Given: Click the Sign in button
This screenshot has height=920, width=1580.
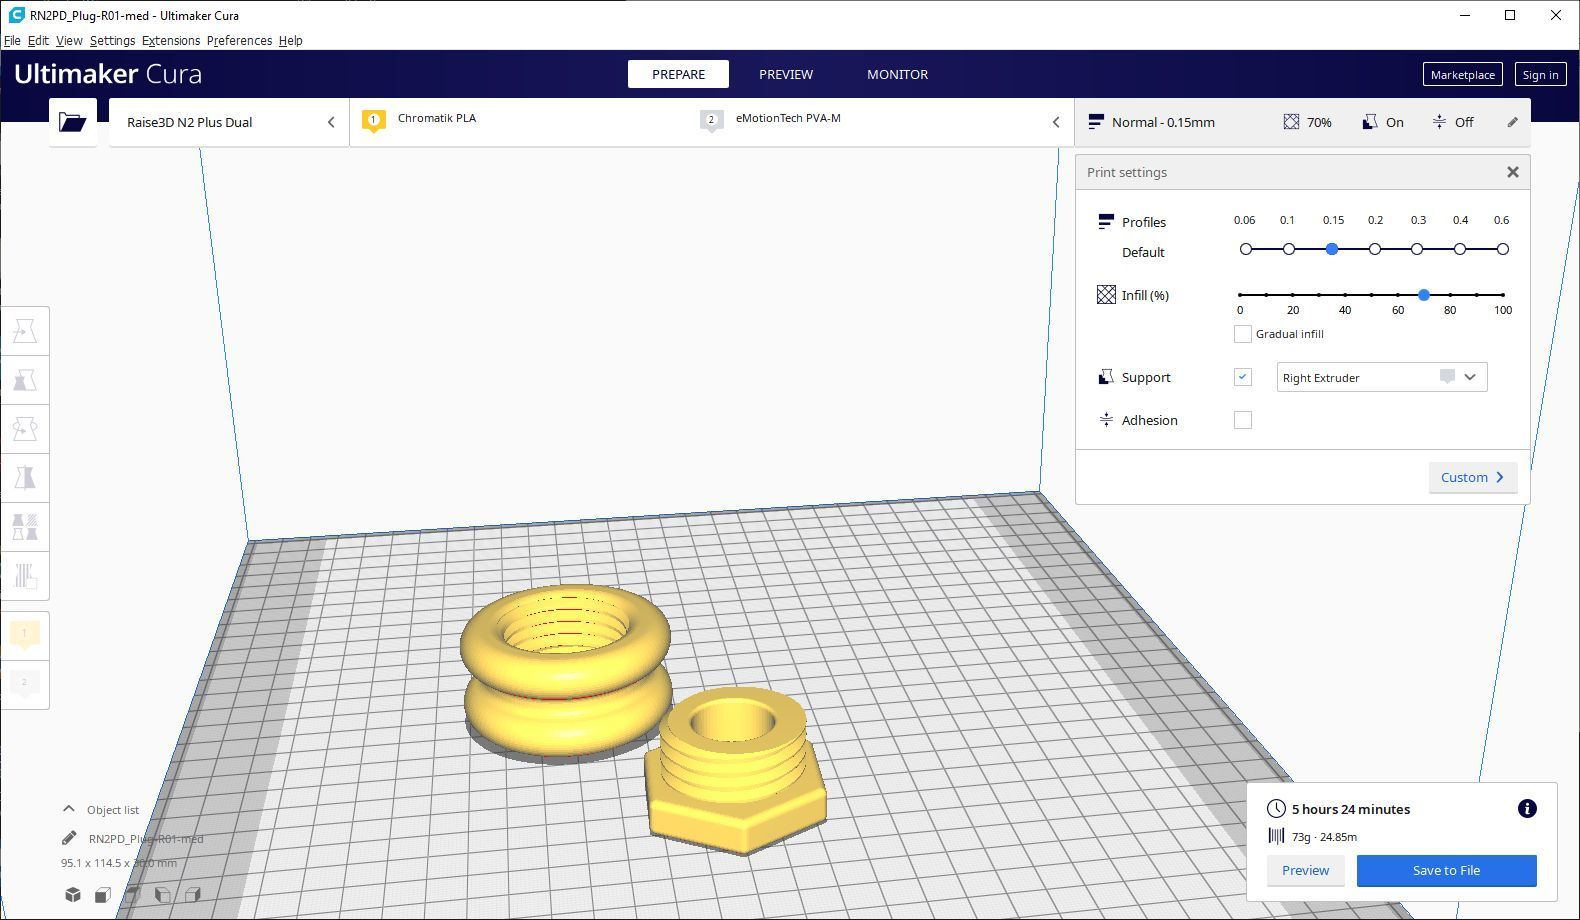Looking at the screenshot, I should (x=1540, y=75).
